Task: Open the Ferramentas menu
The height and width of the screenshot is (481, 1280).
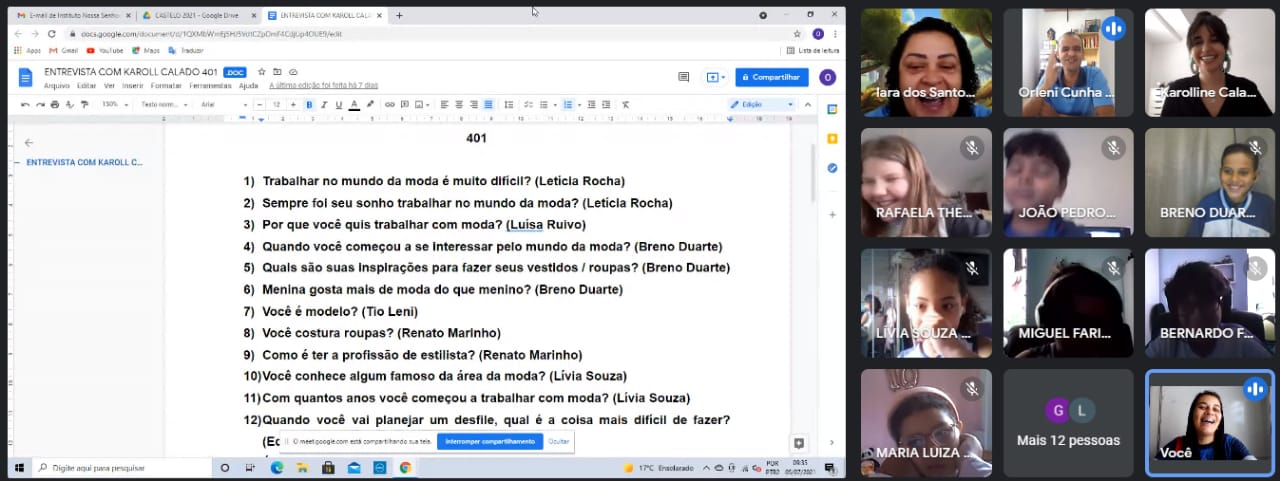Action: pyautogui.click(x=210, y=86)
